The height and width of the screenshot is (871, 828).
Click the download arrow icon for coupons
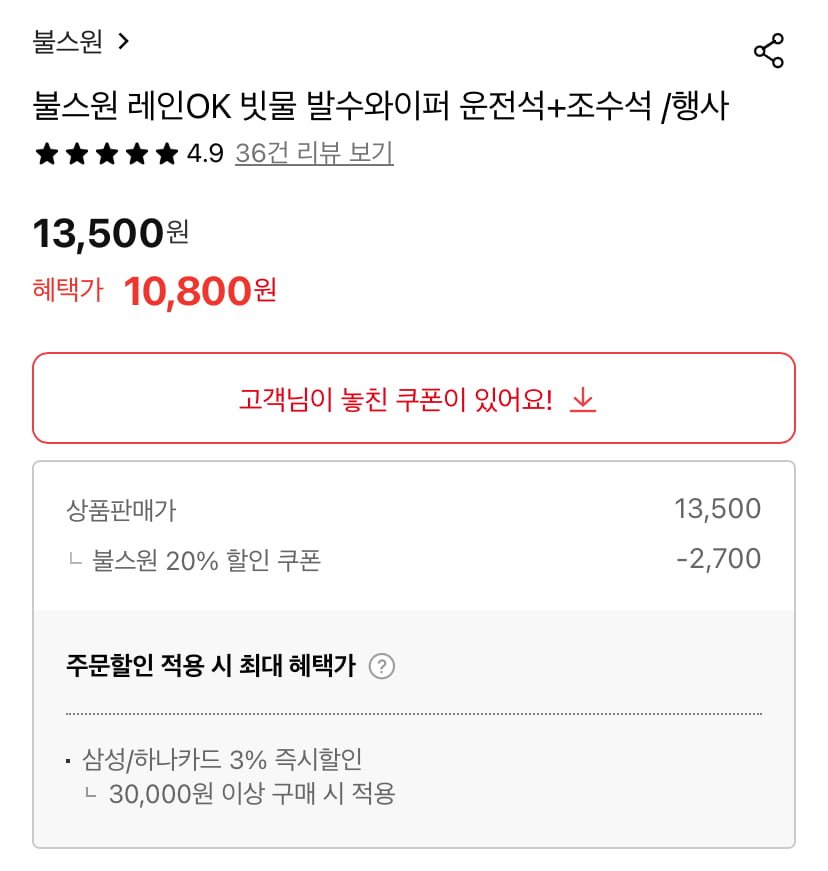(x=583, y=400)
